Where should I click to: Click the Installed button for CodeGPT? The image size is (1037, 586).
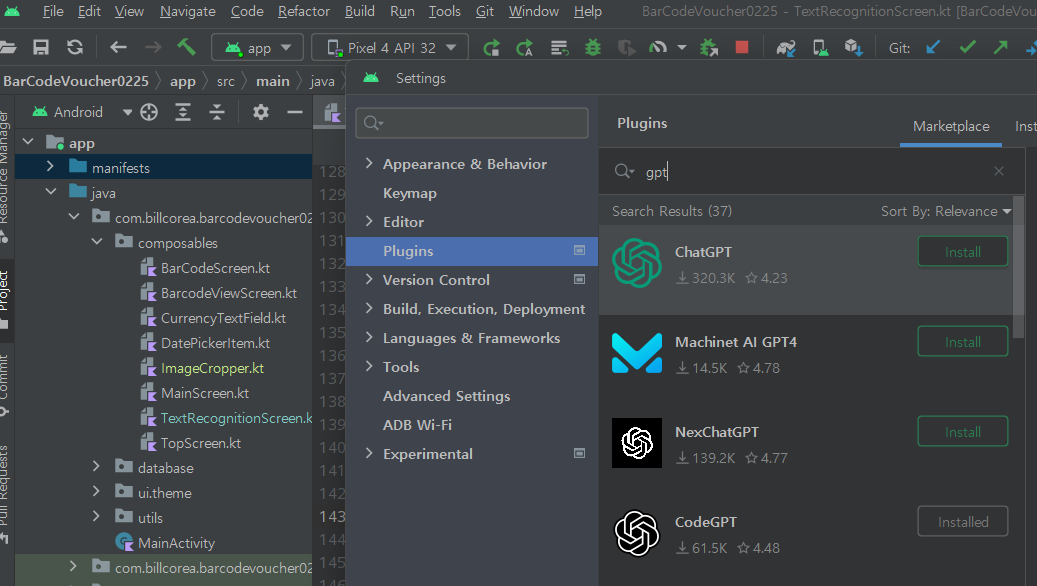(x=963, y=522)
